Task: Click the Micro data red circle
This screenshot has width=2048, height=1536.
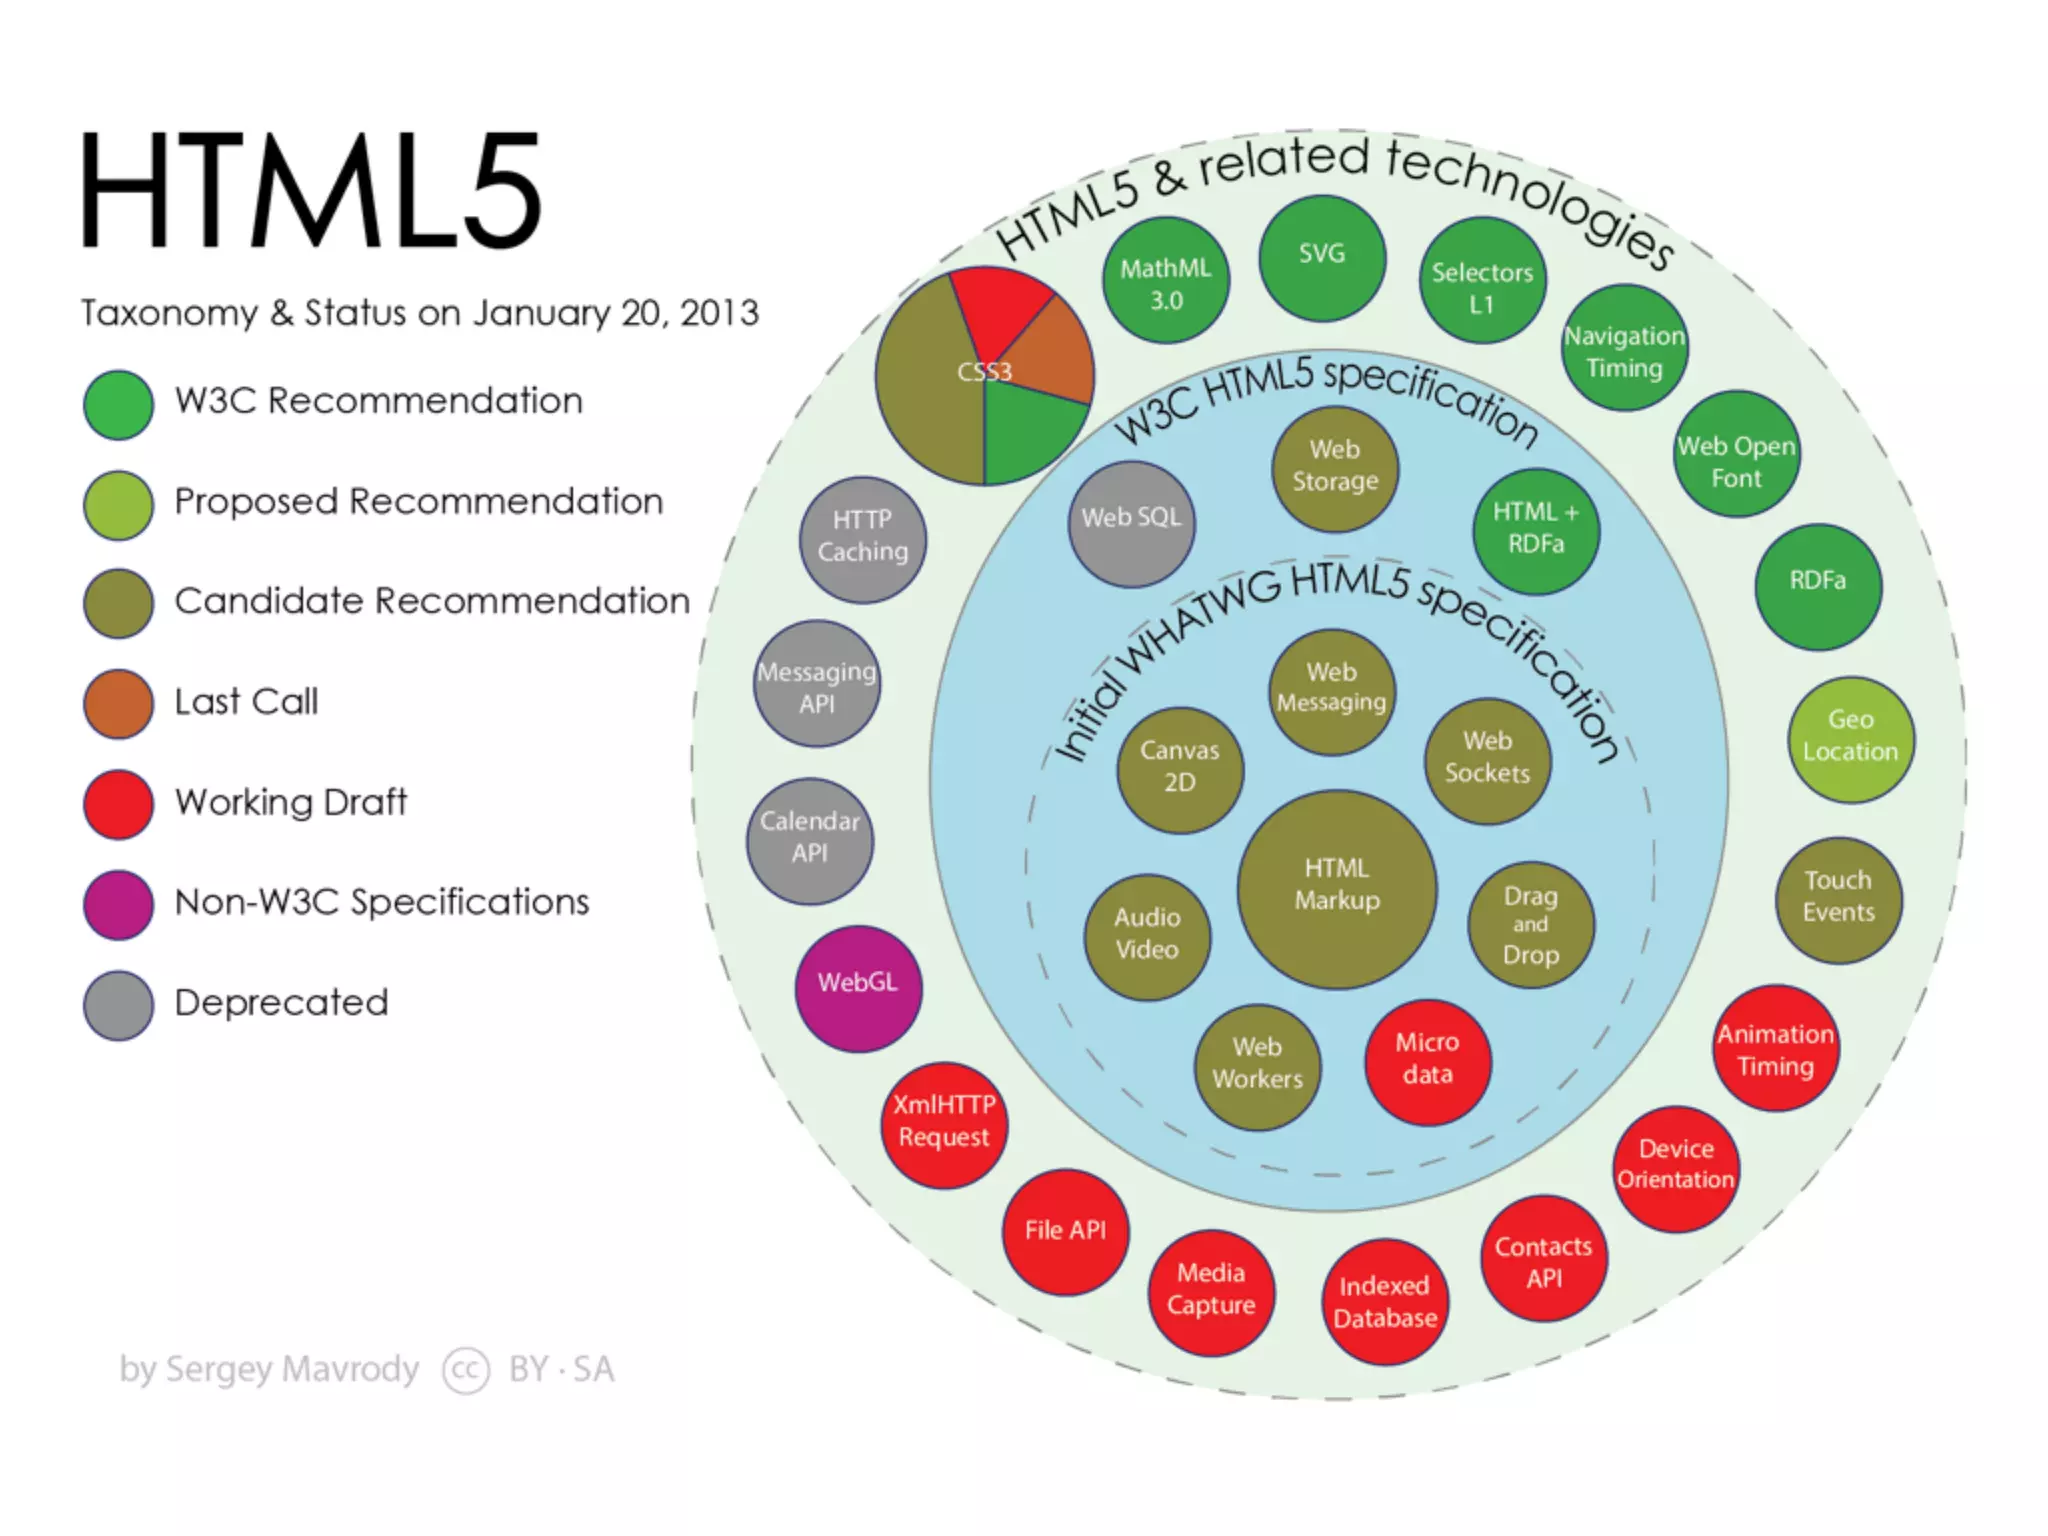Action: pyautogui.click(x=1427, y=1062)
